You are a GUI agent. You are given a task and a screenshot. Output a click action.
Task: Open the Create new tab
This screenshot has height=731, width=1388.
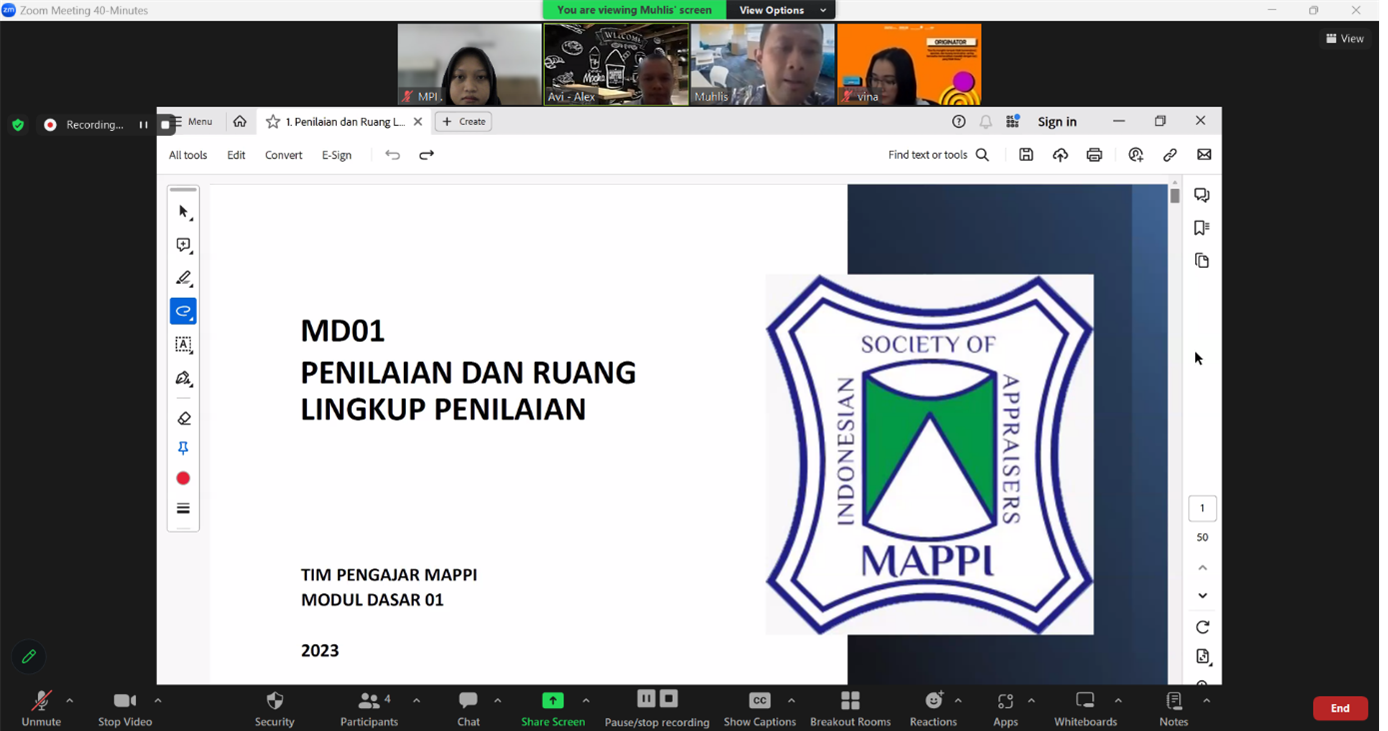pyautogui.click(x=463, y=121)
